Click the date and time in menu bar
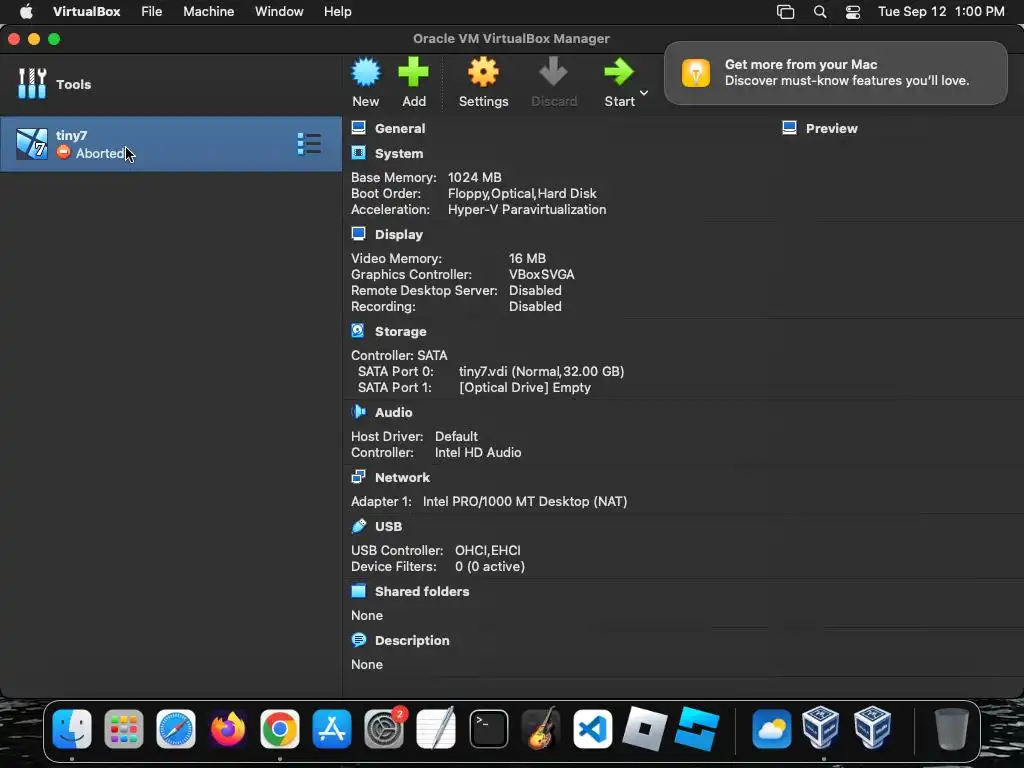 click(941, 12)
